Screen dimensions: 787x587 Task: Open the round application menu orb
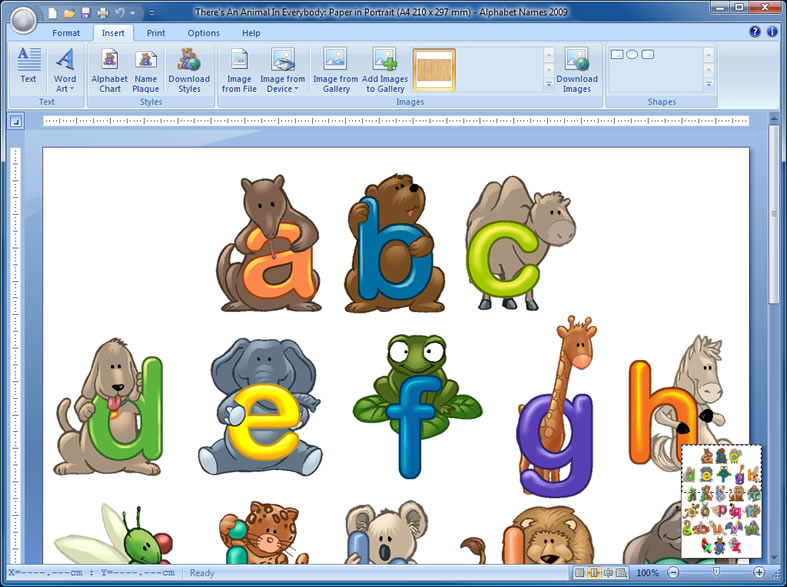[x=23, y=20]
